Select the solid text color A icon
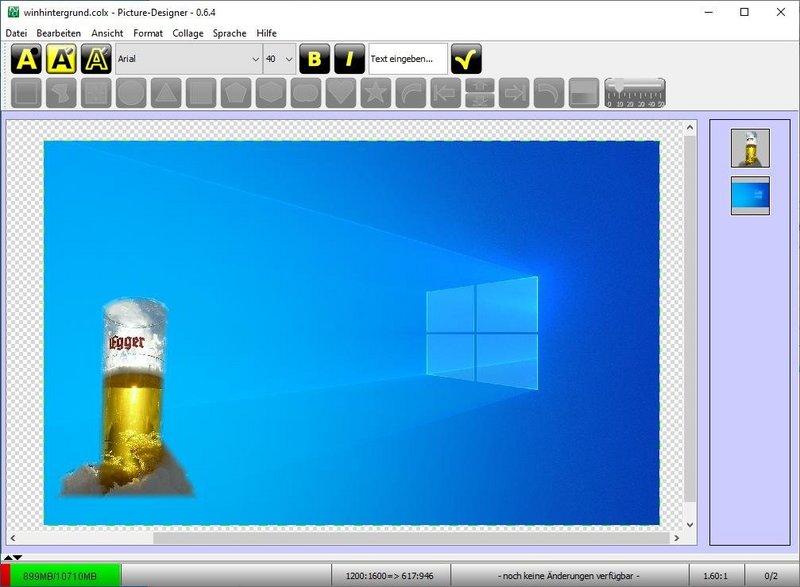Image resolution: width=800 pixels, height=587 pixels. (x=26, y=59)
